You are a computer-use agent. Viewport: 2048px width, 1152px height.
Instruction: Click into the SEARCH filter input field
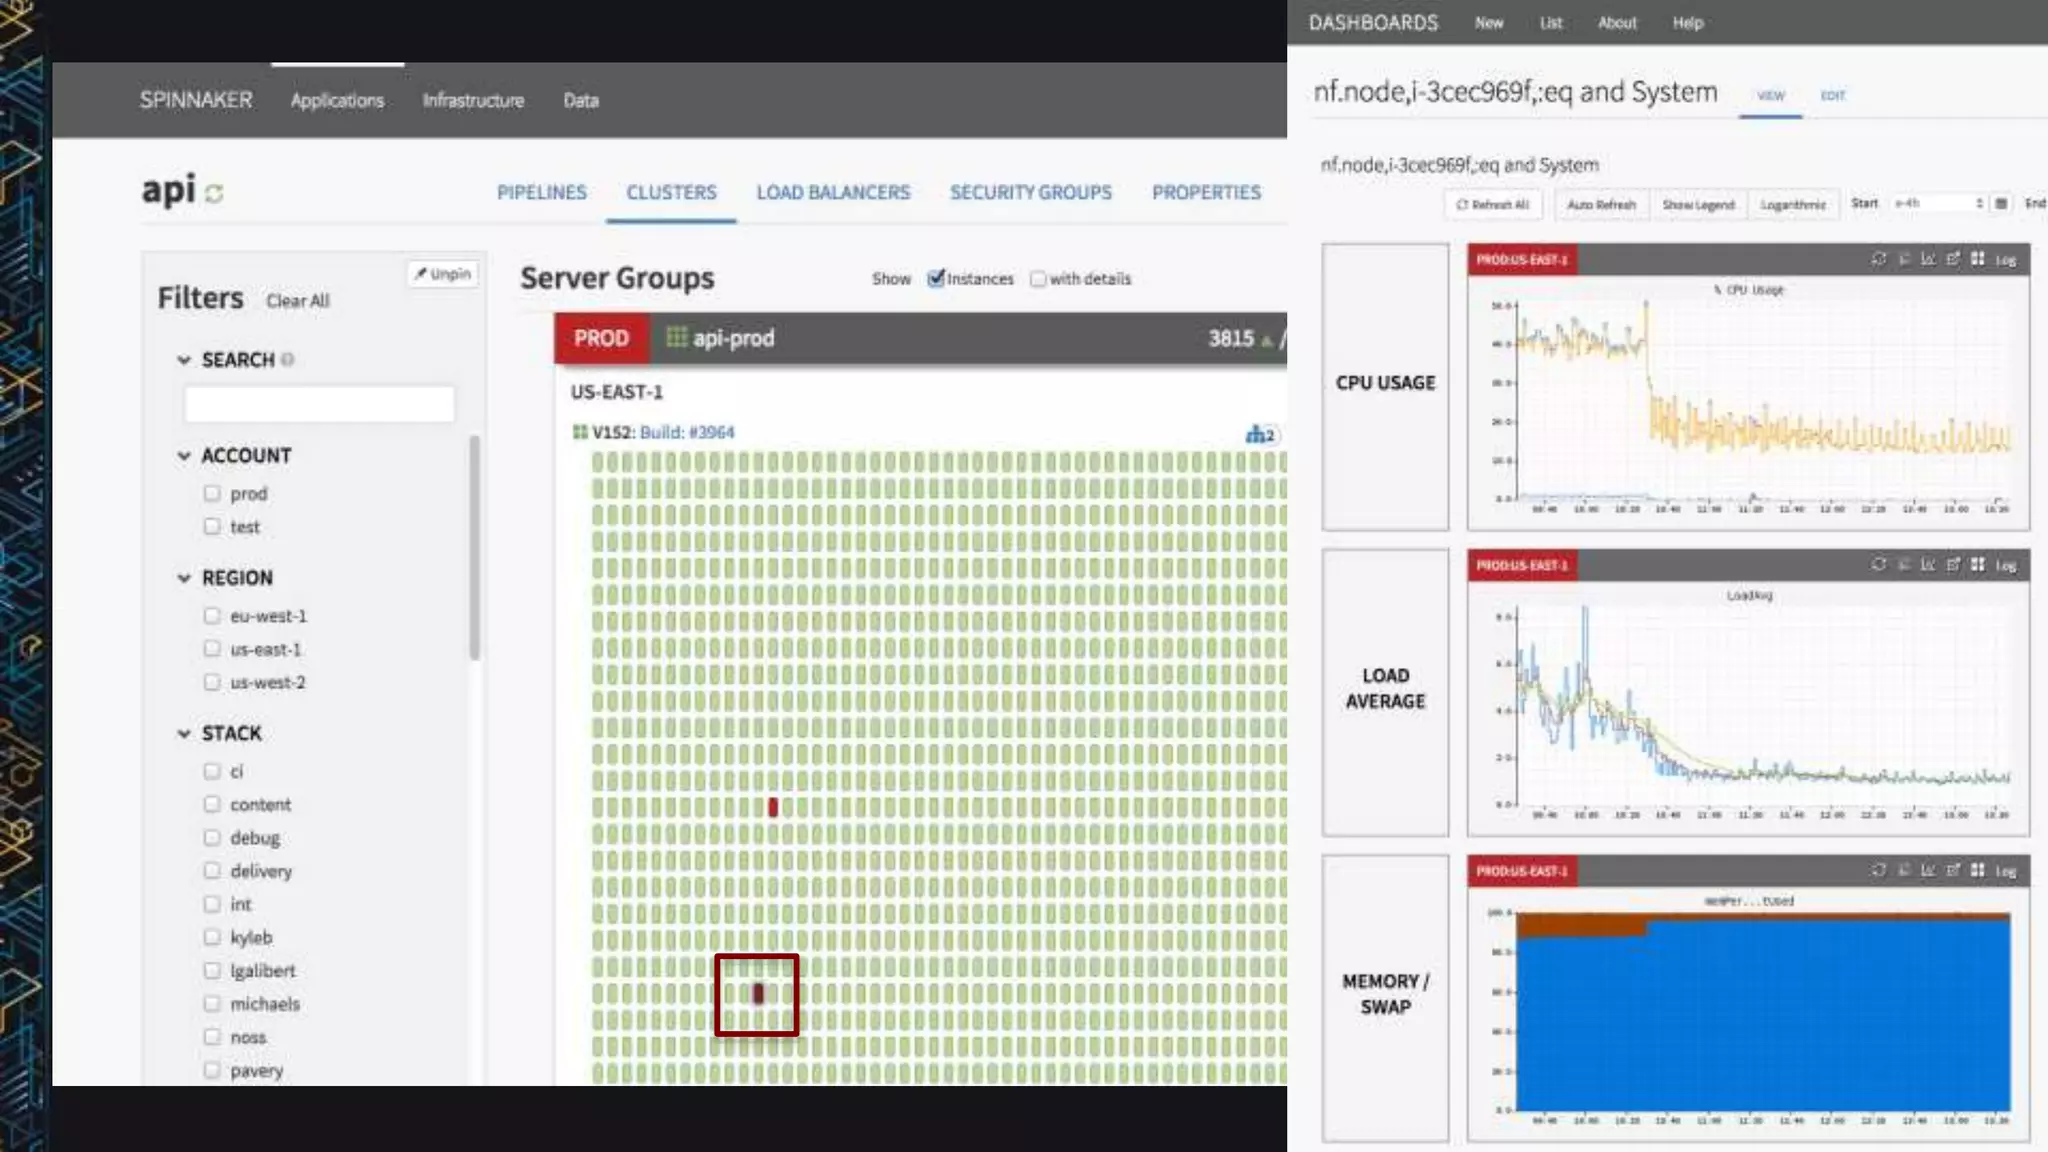319,404
